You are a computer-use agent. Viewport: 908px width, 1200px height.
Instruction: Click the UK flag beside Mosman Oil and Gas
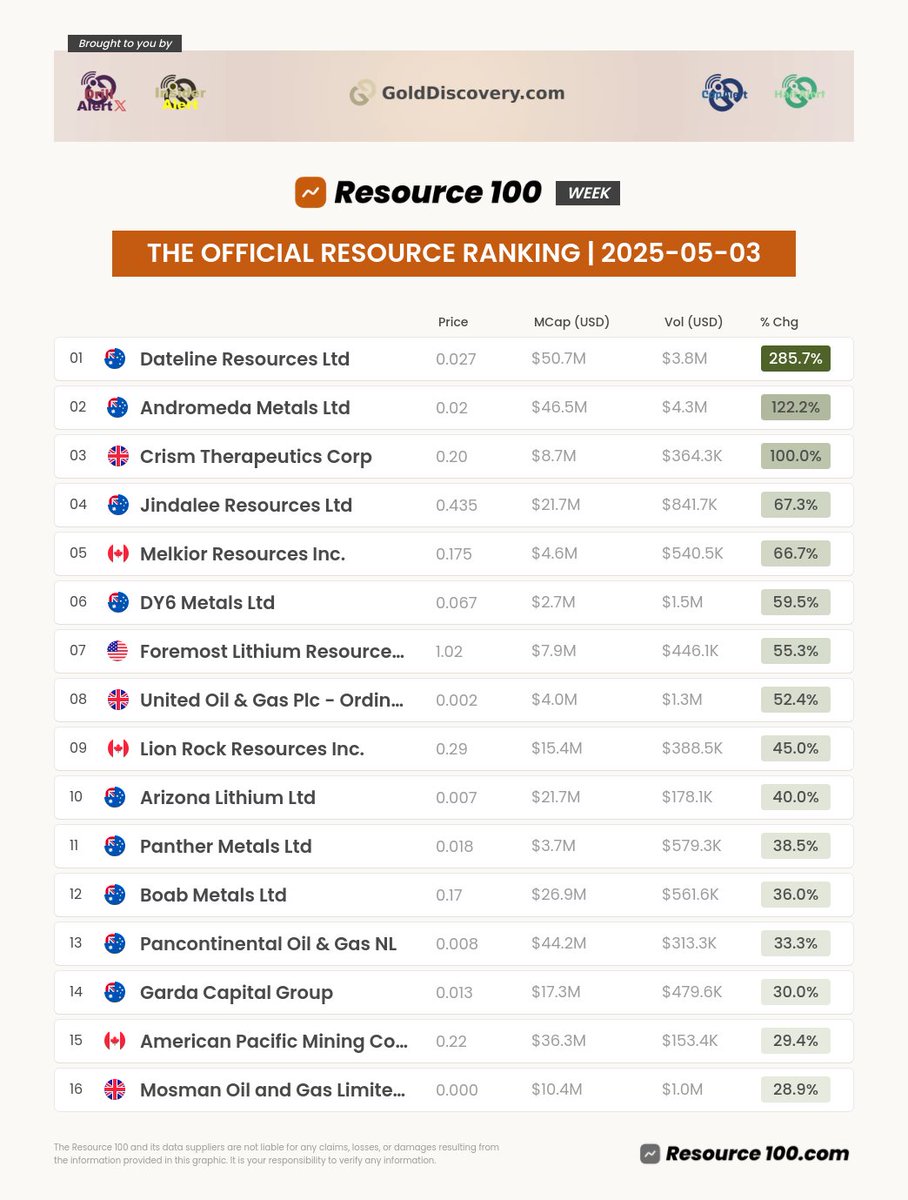click(115, 1089)
